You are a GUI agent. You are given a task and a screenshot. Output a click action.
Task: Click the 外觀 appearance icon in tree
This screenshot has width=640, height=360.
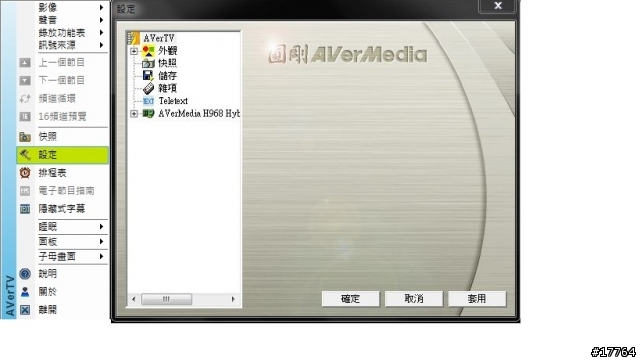pyautogui.click(x=148, y=51)
